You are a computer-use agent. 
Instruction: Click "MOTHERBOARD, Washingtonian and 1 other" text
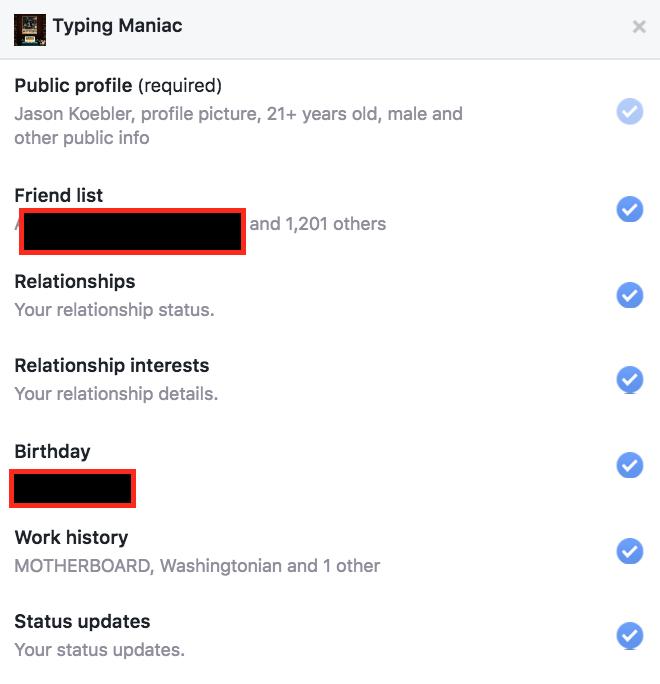click(197, 566)
